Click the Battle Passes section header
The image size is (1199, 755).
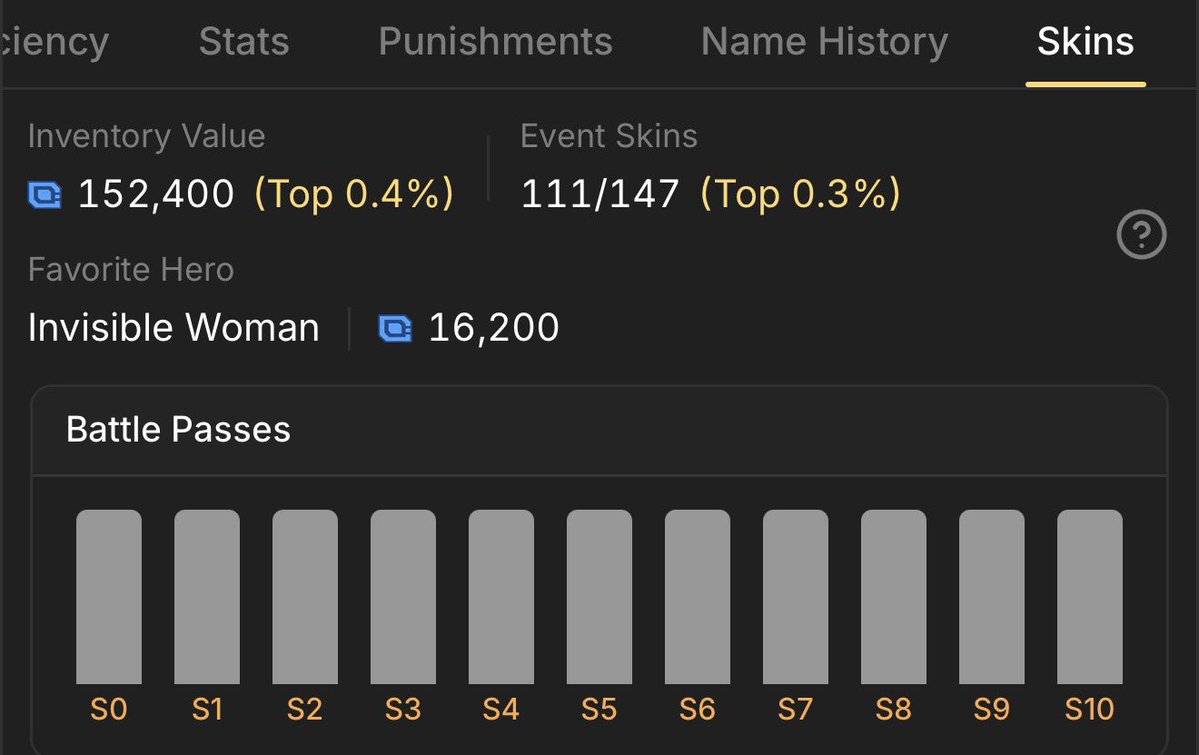point(178,429)
